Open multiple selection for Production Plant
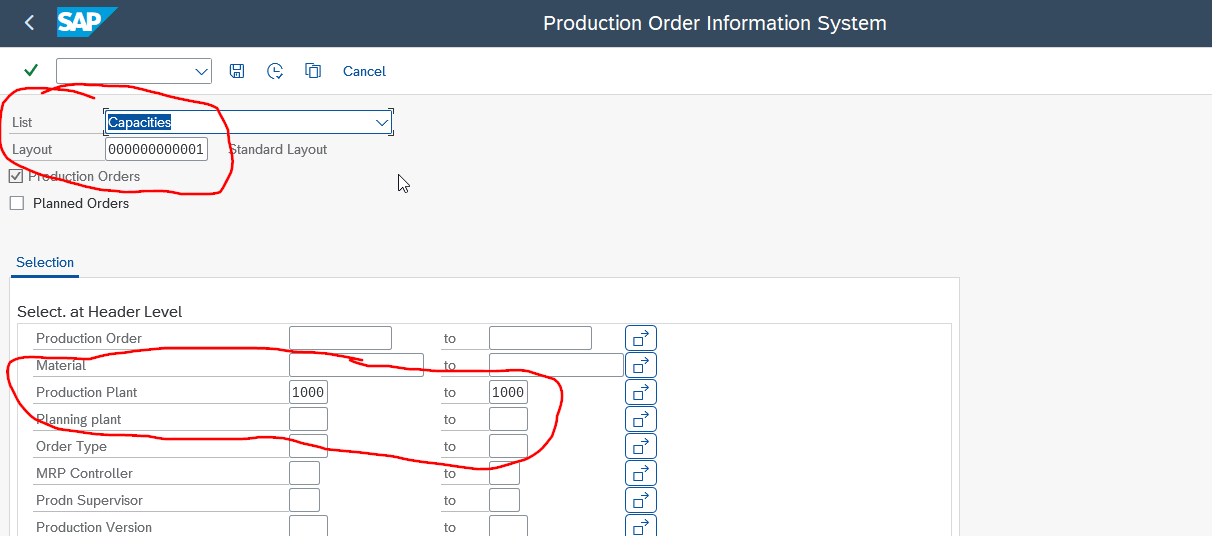This screenshot has height=536, width=1212. click(x=641, y=392)
